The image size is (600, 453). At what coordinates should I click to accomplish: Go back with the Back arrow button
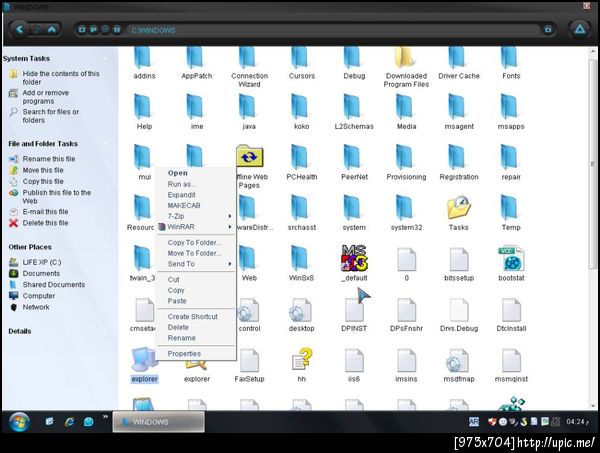(x=19, y=29)
